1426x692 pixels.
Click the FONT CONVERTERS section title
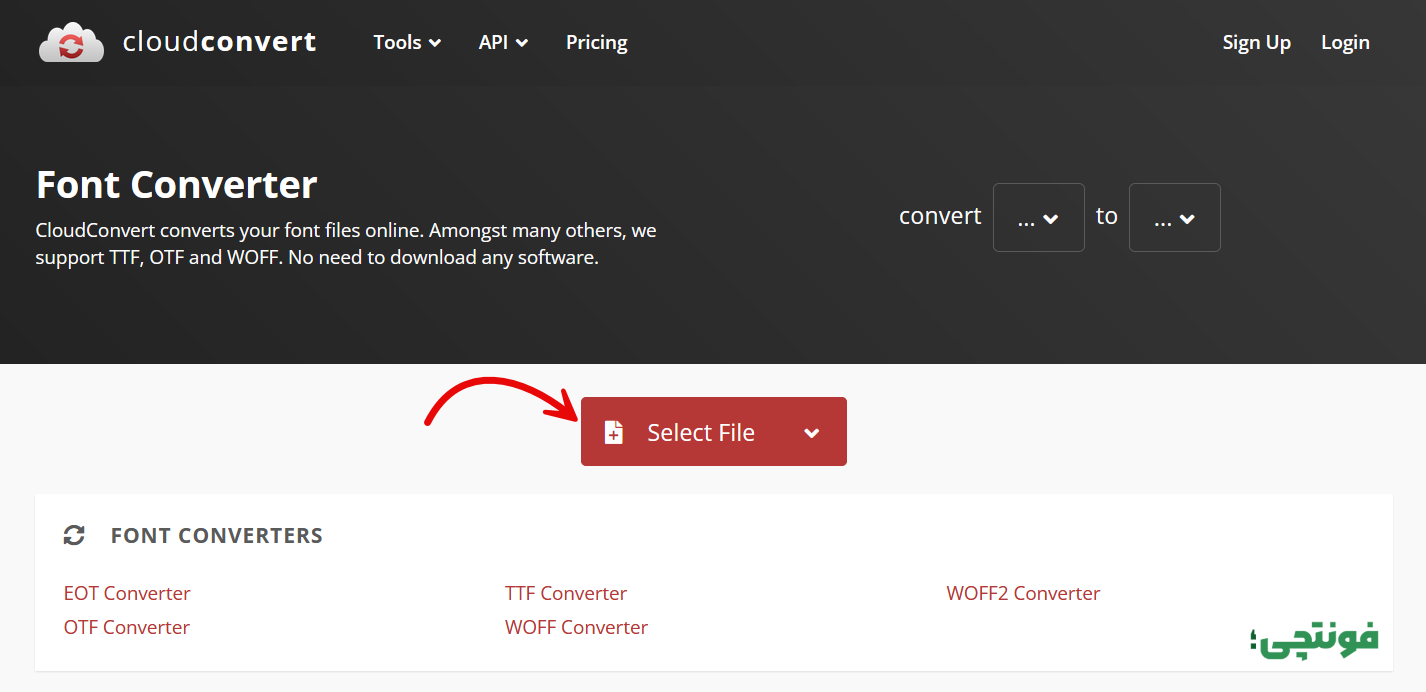[217, 535]
